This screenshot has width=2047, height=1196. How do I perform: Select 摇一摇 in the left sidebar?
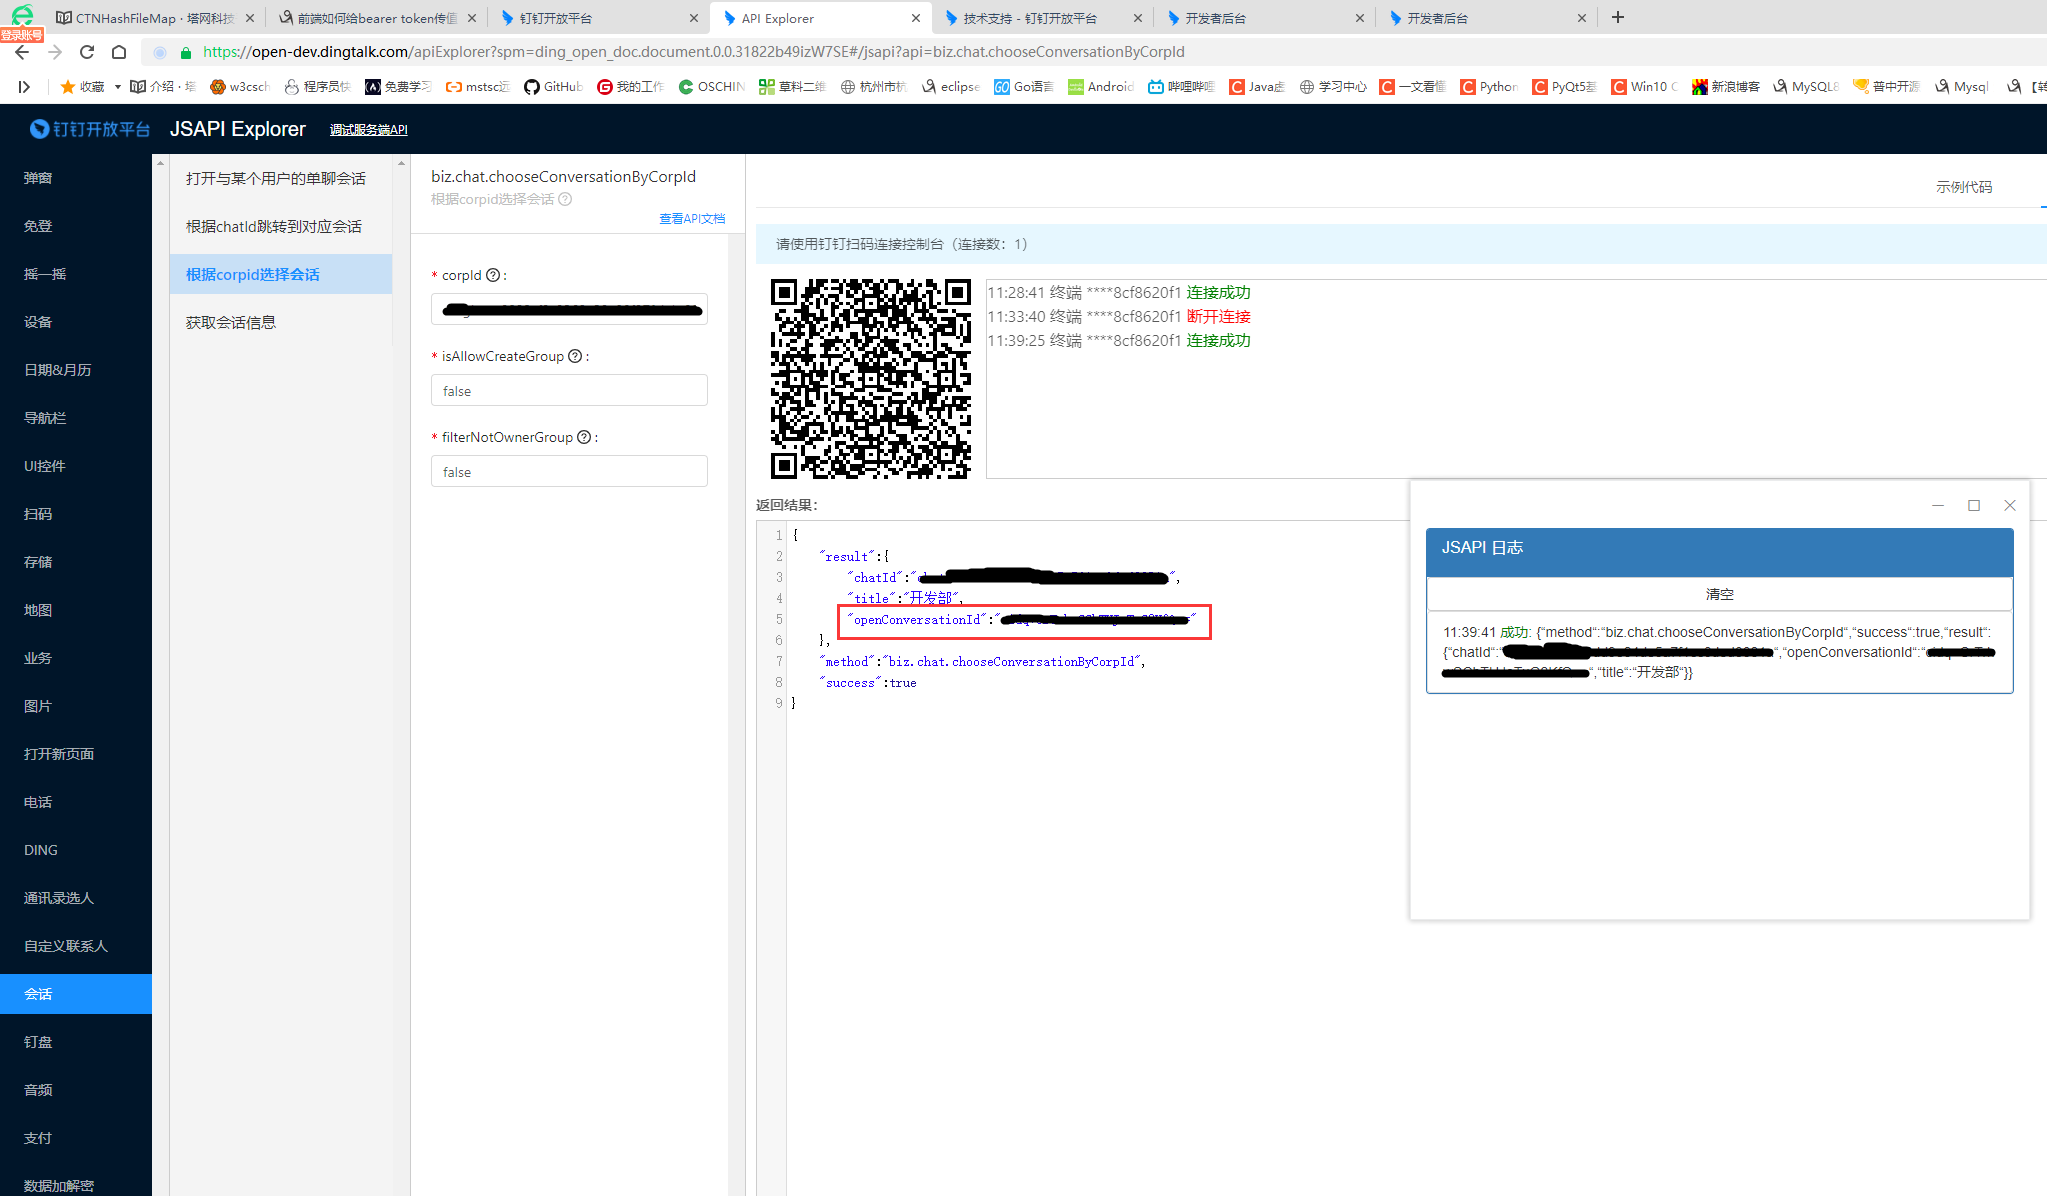(76, 274)
